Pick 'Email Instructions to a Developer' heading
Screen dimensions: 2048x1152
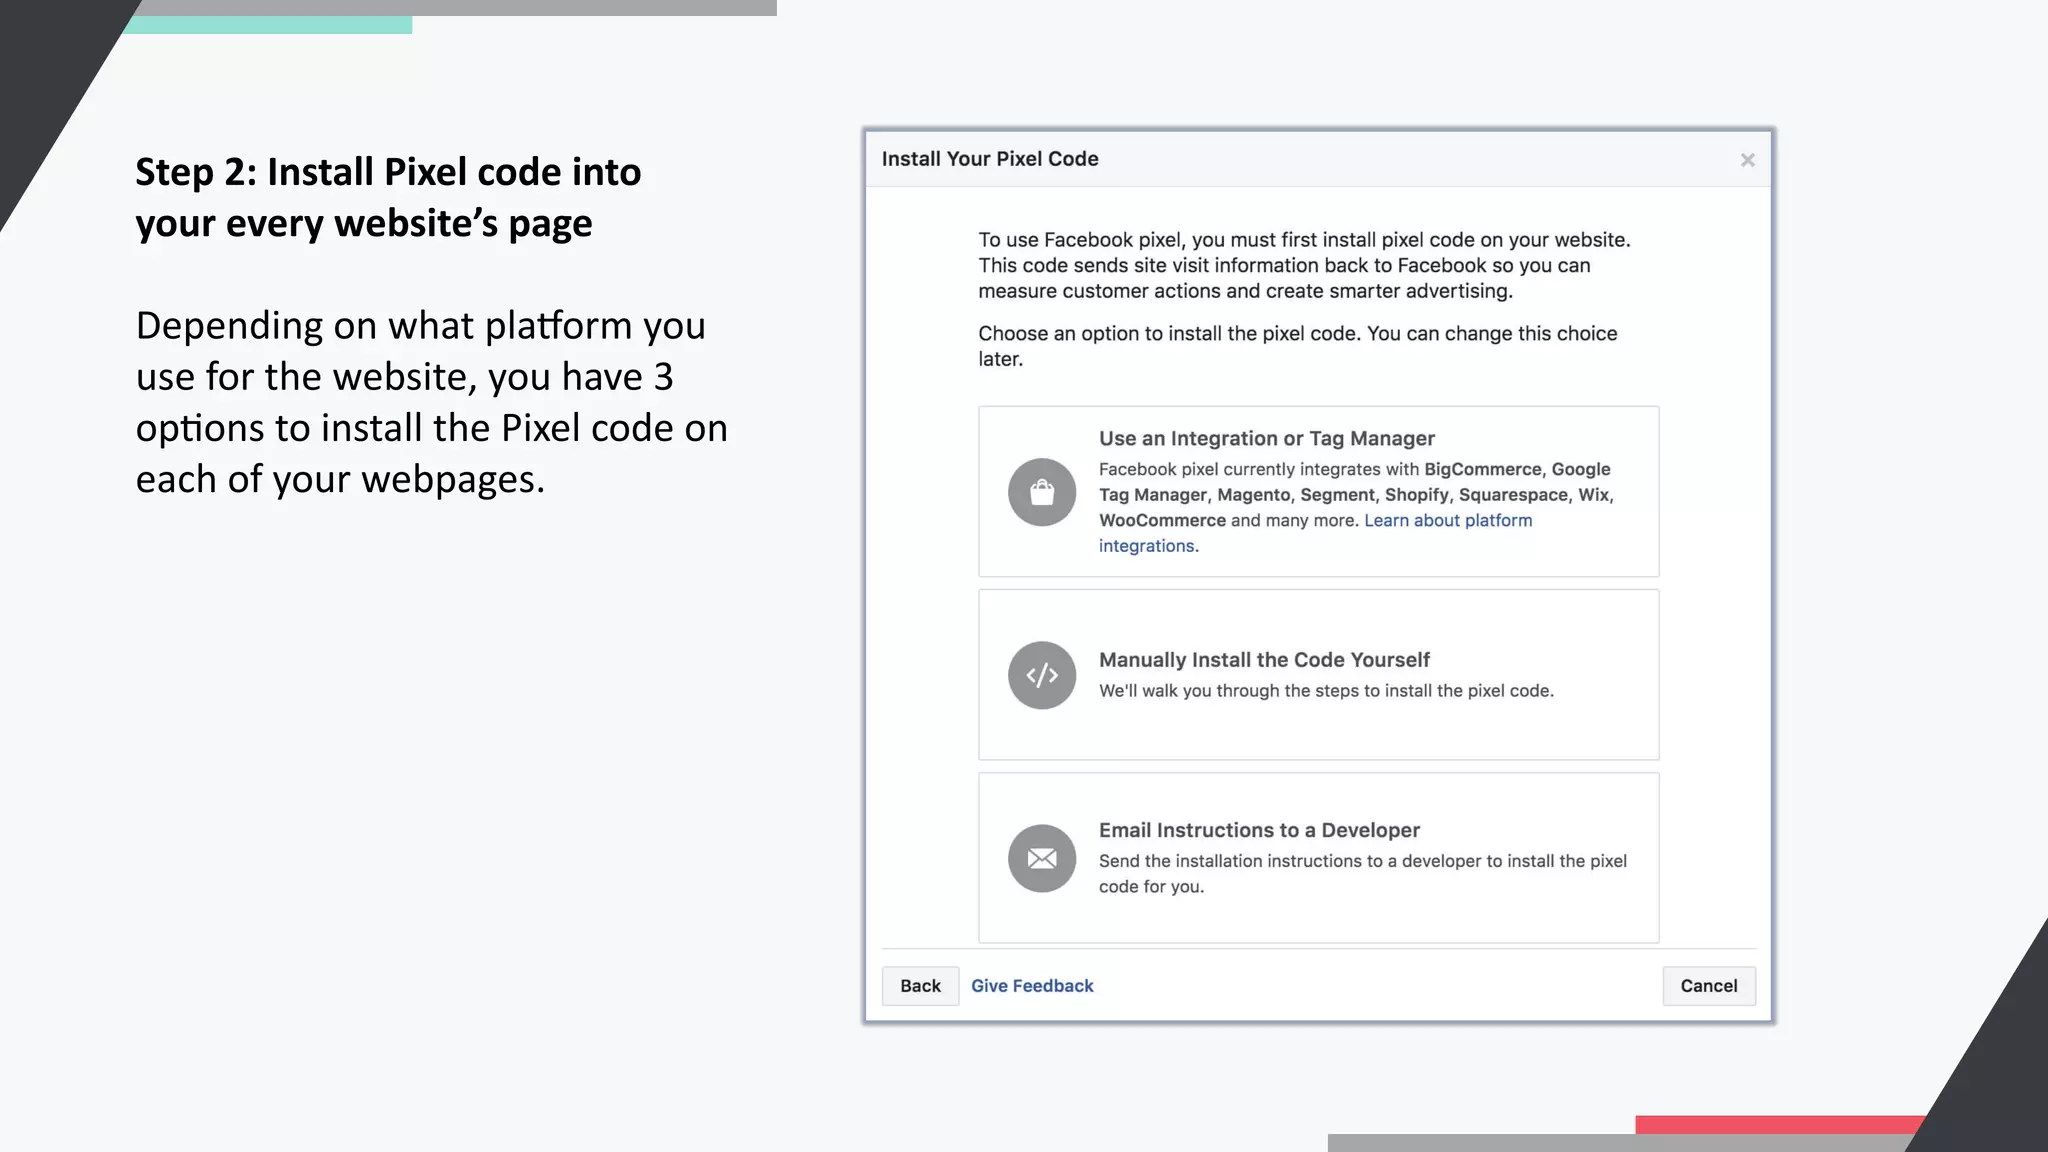(1258, 830)
